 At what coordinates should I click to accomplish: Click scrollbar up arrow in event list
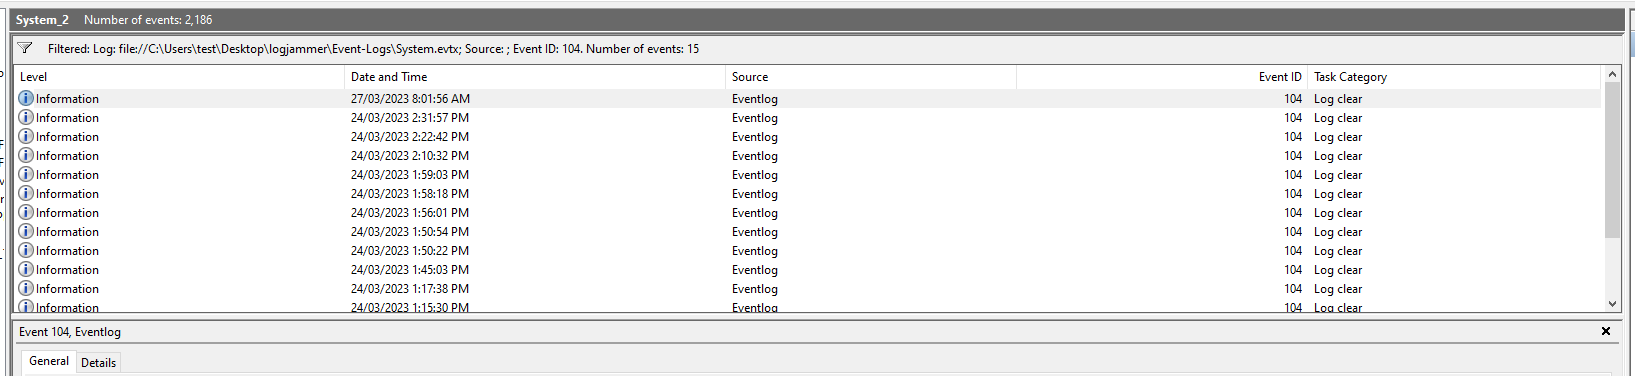coord(1612,75)
